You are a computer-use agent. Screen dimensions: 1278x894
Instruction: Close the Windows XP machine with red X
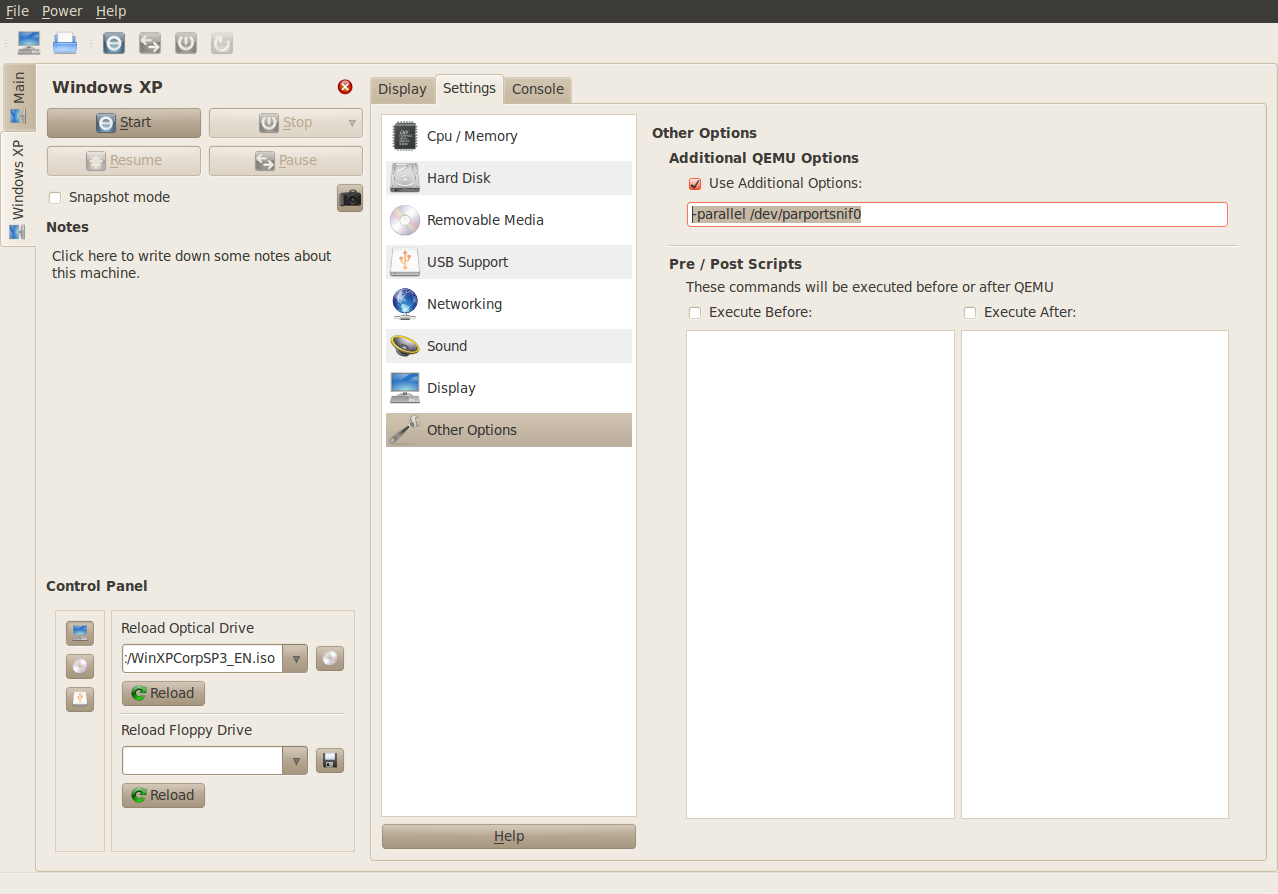tap(345, 87)
